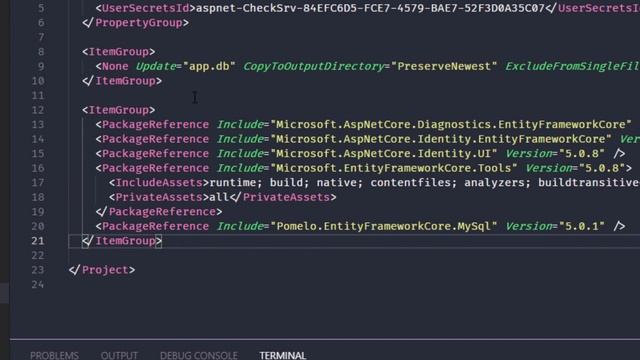Viewport: 640px width, 360px height.
Task: Click the word "all" inside PrivateAssets
Action: pyautogui.click(x=219, y=197)
